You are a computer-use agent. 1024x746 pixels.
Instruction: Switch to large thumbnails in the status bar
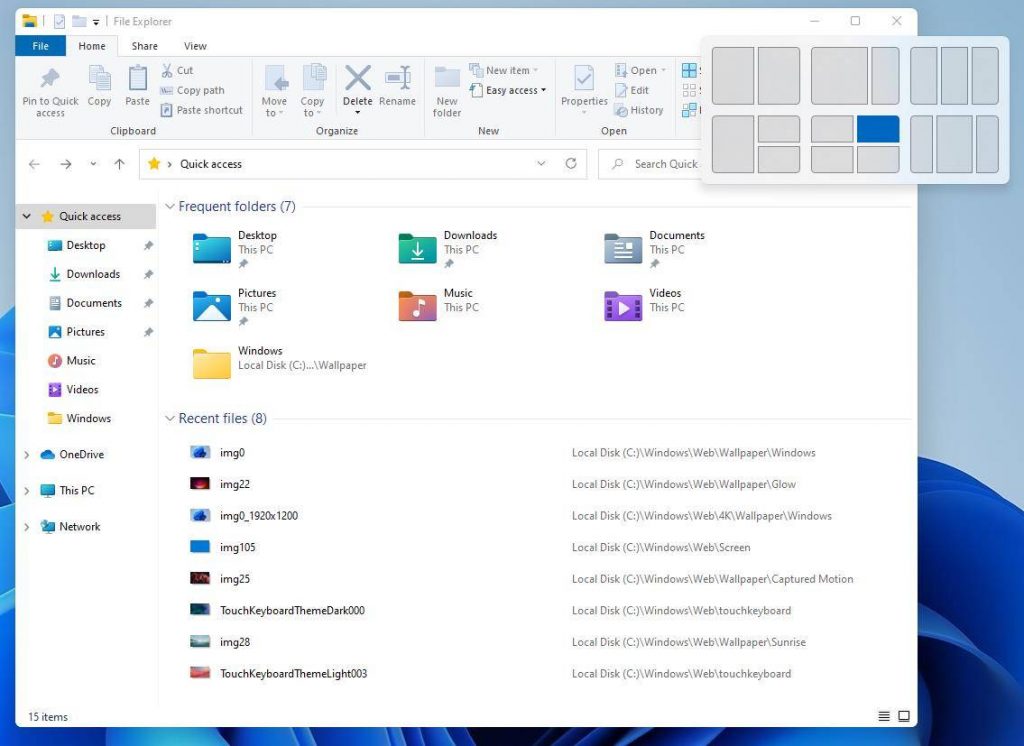(904, 716)
